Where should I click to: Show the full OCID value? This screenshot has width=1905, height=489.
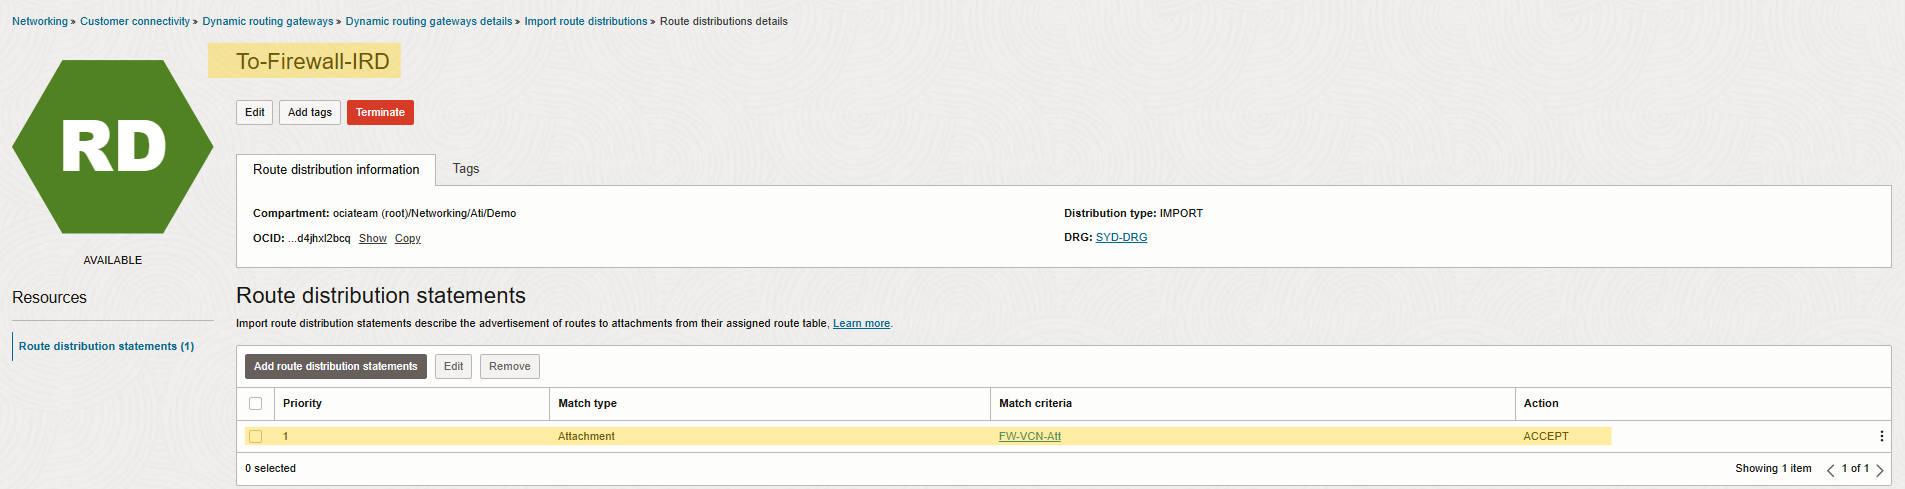point(373,239)
